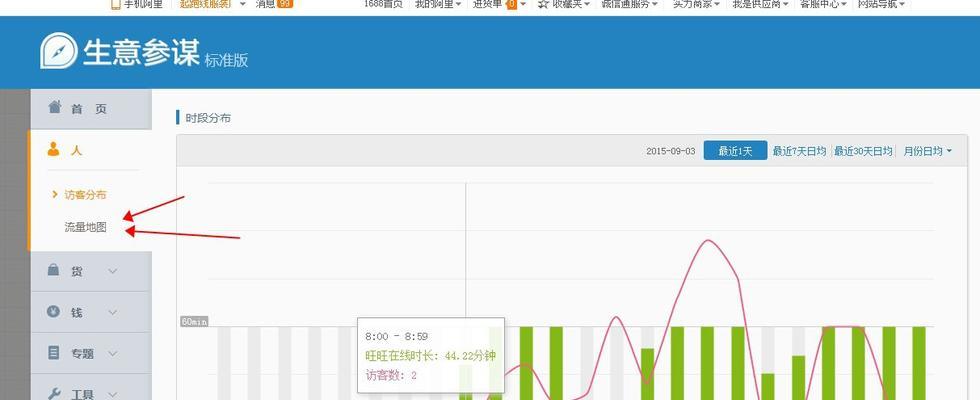
Task: Click the 生意参谋 title text
Action: 141,52
